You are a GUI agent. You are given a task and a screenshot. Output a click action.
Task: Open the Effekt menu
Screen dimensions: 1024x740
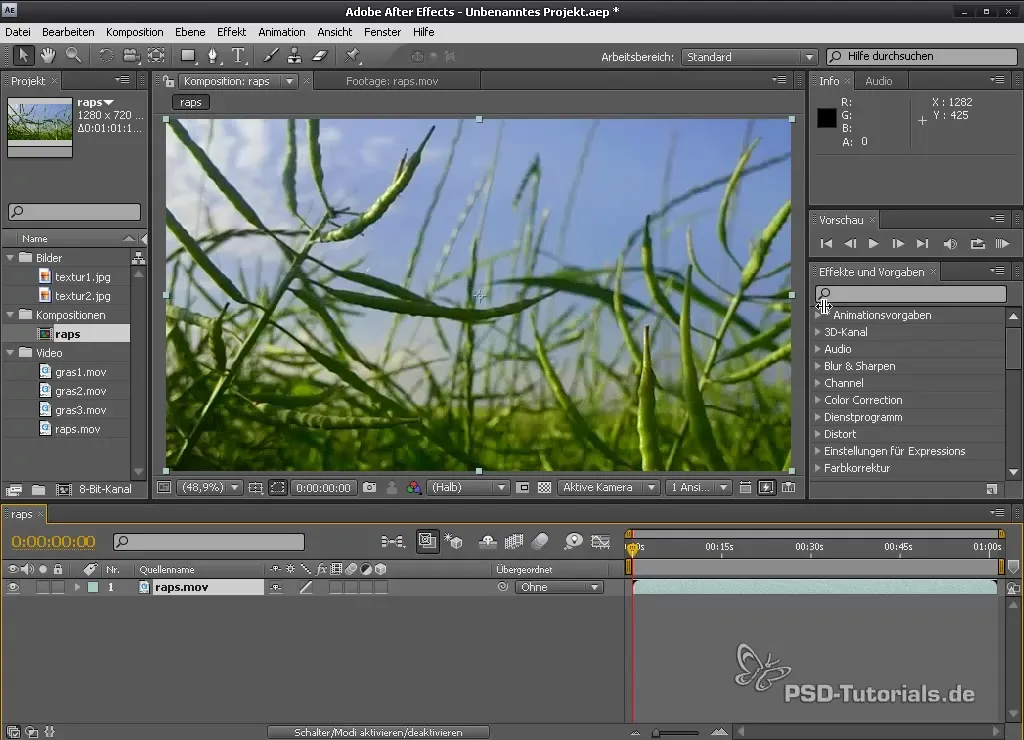coord(231,32)
